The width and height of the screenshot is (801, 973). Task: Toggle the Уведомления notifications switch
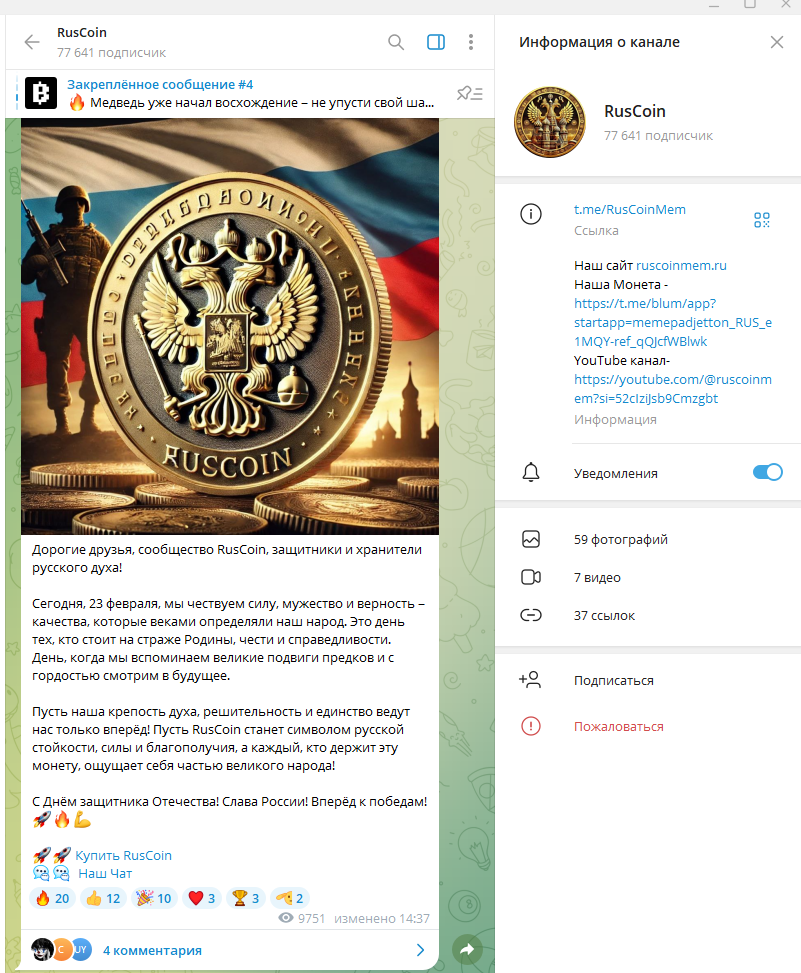[x=767, y=472]
